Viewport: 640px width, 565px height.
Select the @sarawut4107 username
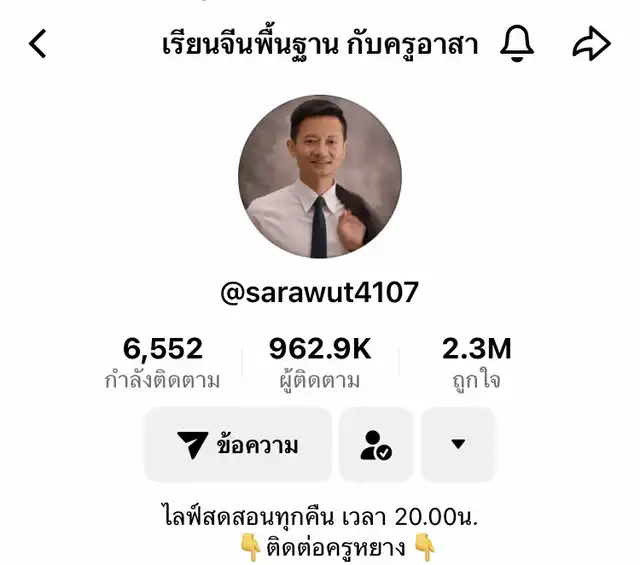point(320,292)
